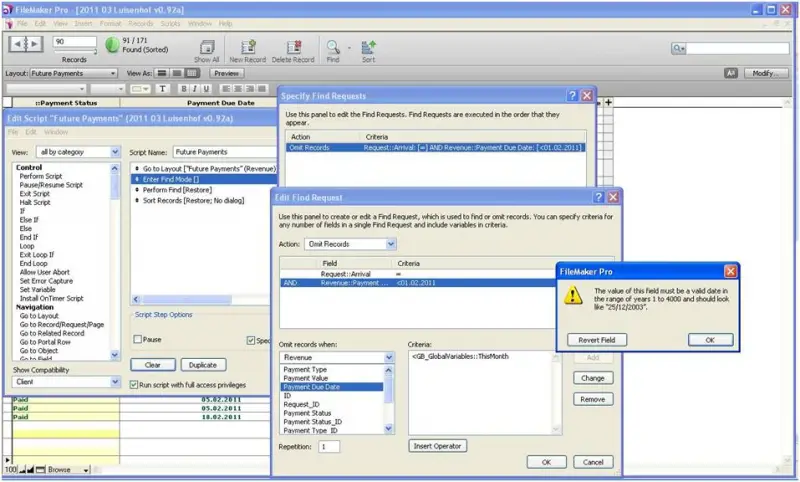The image size is (800, 482).
Task: Click the Show All records icon
Action: click(207, 47)
